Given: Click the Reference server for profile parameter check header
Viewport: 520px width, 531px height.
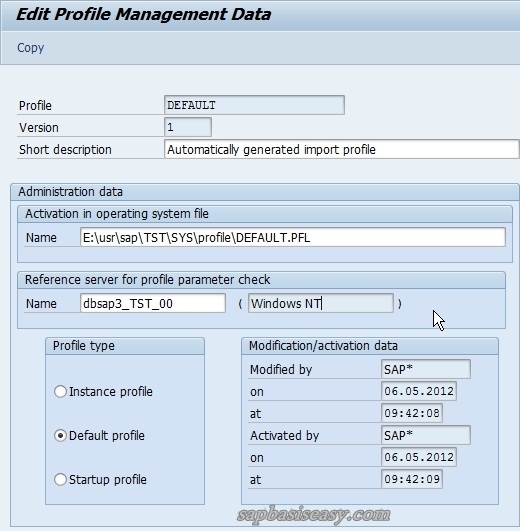Looking at the screenshot, I should (261, 280).
